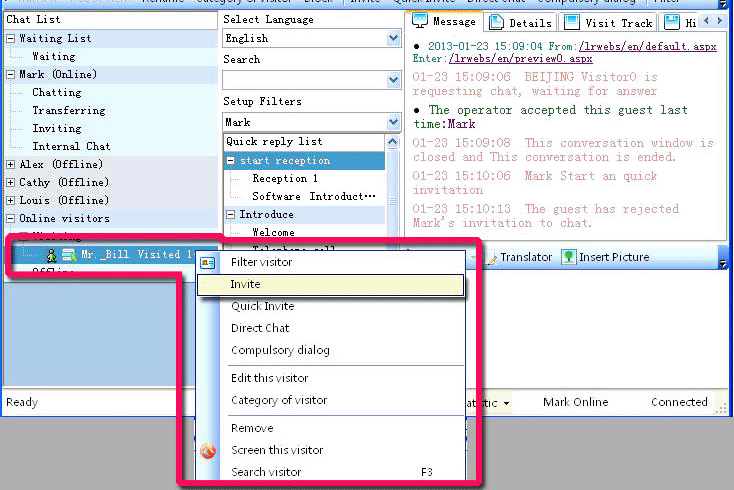Select Waiting under Waiting List
This screenshot has height=490, width=734.
[x=54, y=57]
